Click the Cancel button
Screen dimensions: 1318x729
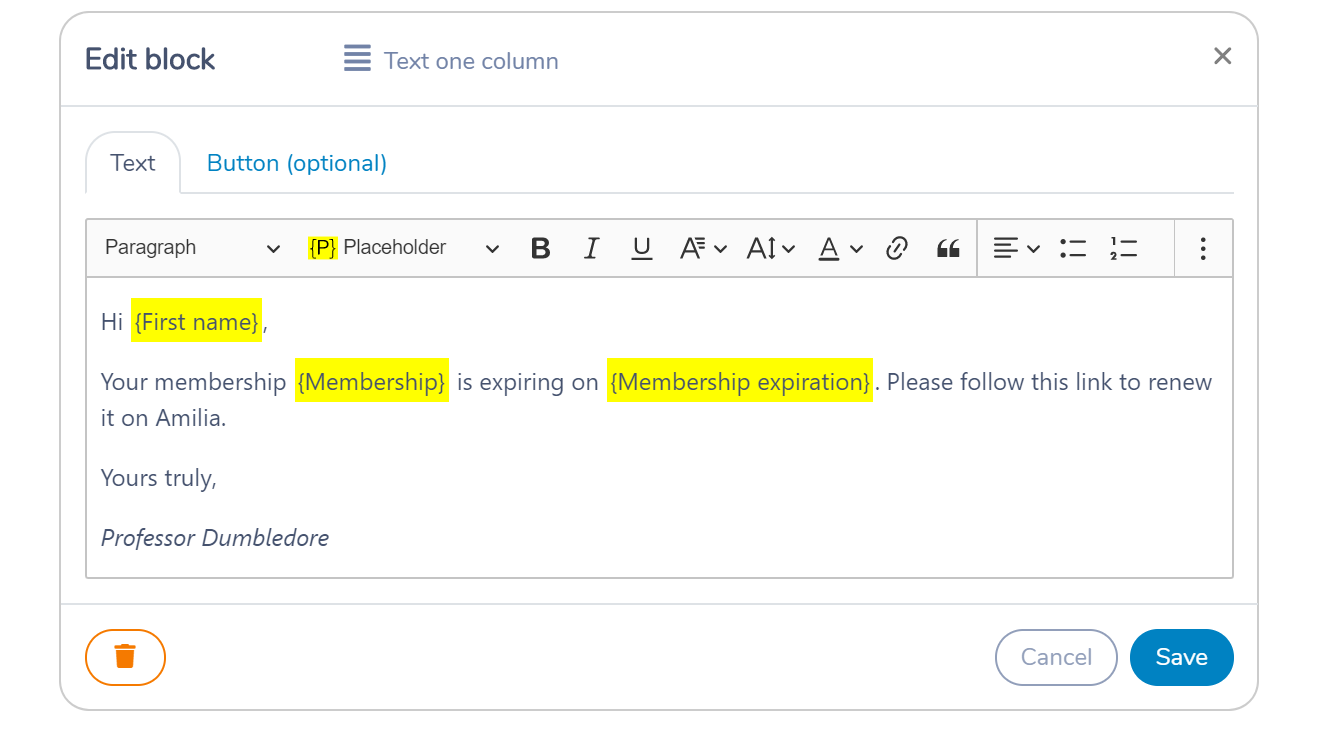tap(1056, 657)
